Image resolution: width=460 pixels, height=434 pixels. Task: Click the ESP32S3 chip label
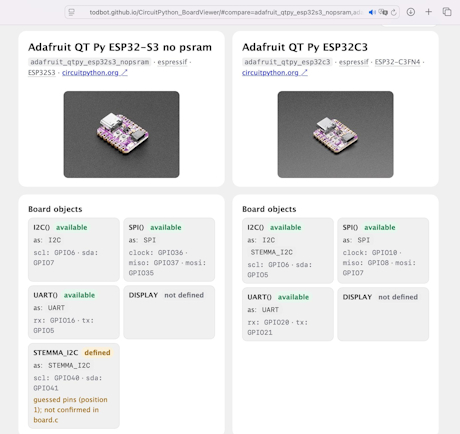(42, 73)
